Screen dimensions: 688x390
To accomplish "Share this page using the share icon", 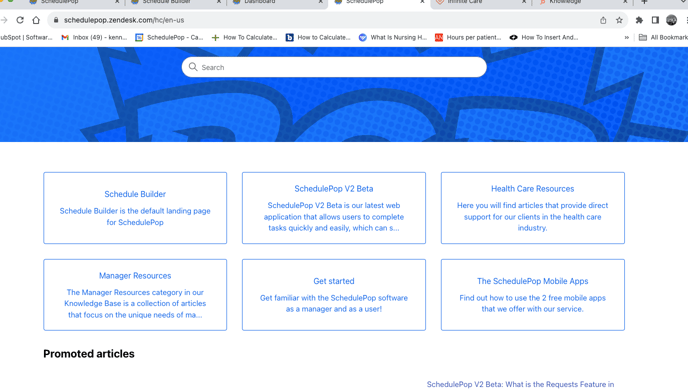I will [603, 20].
